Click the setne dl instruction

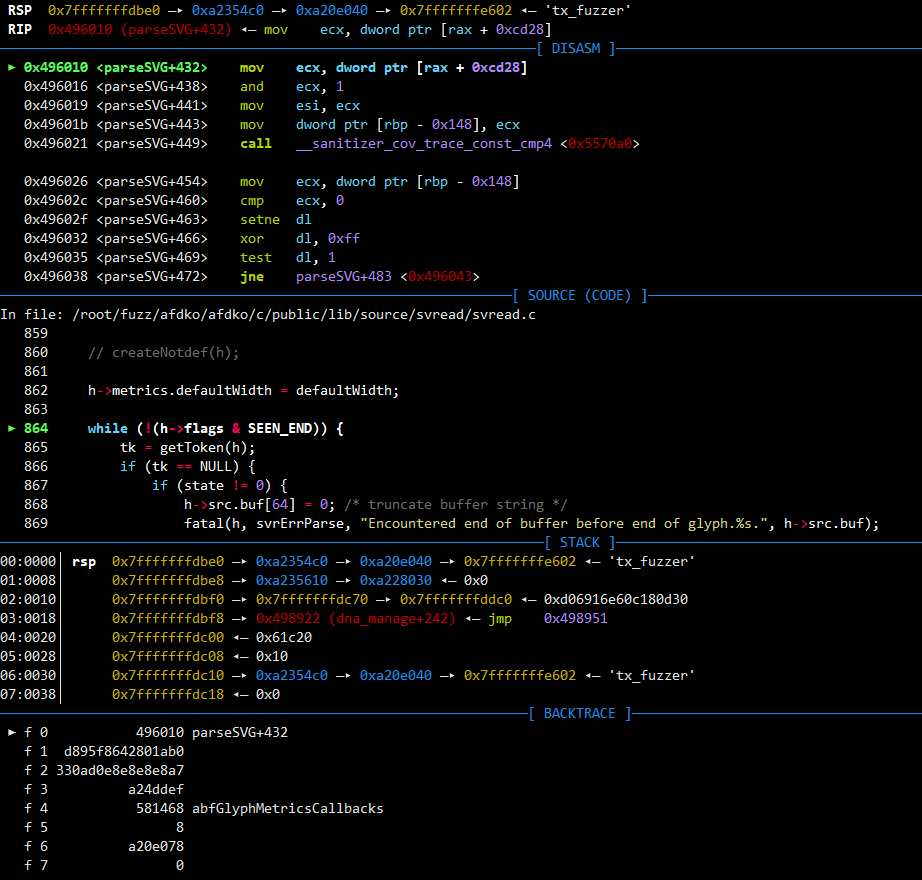276,219
